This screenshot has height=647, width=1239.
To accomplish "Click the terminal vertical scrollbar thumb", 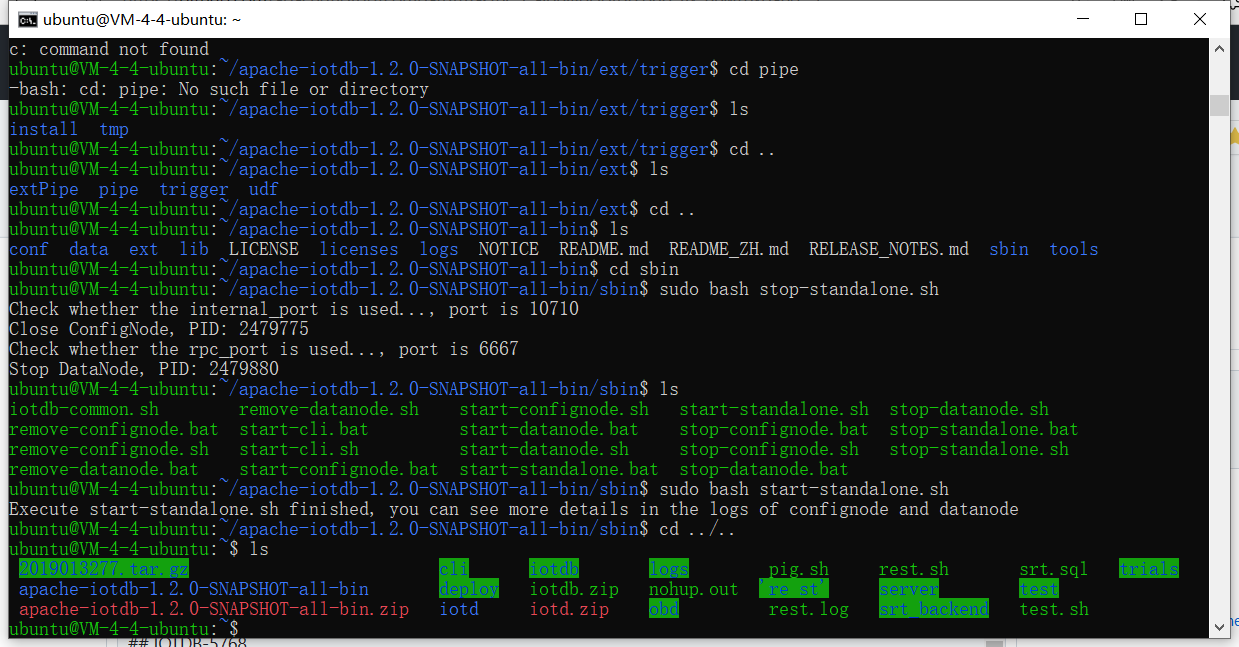I will click(x=1218, y=105).
